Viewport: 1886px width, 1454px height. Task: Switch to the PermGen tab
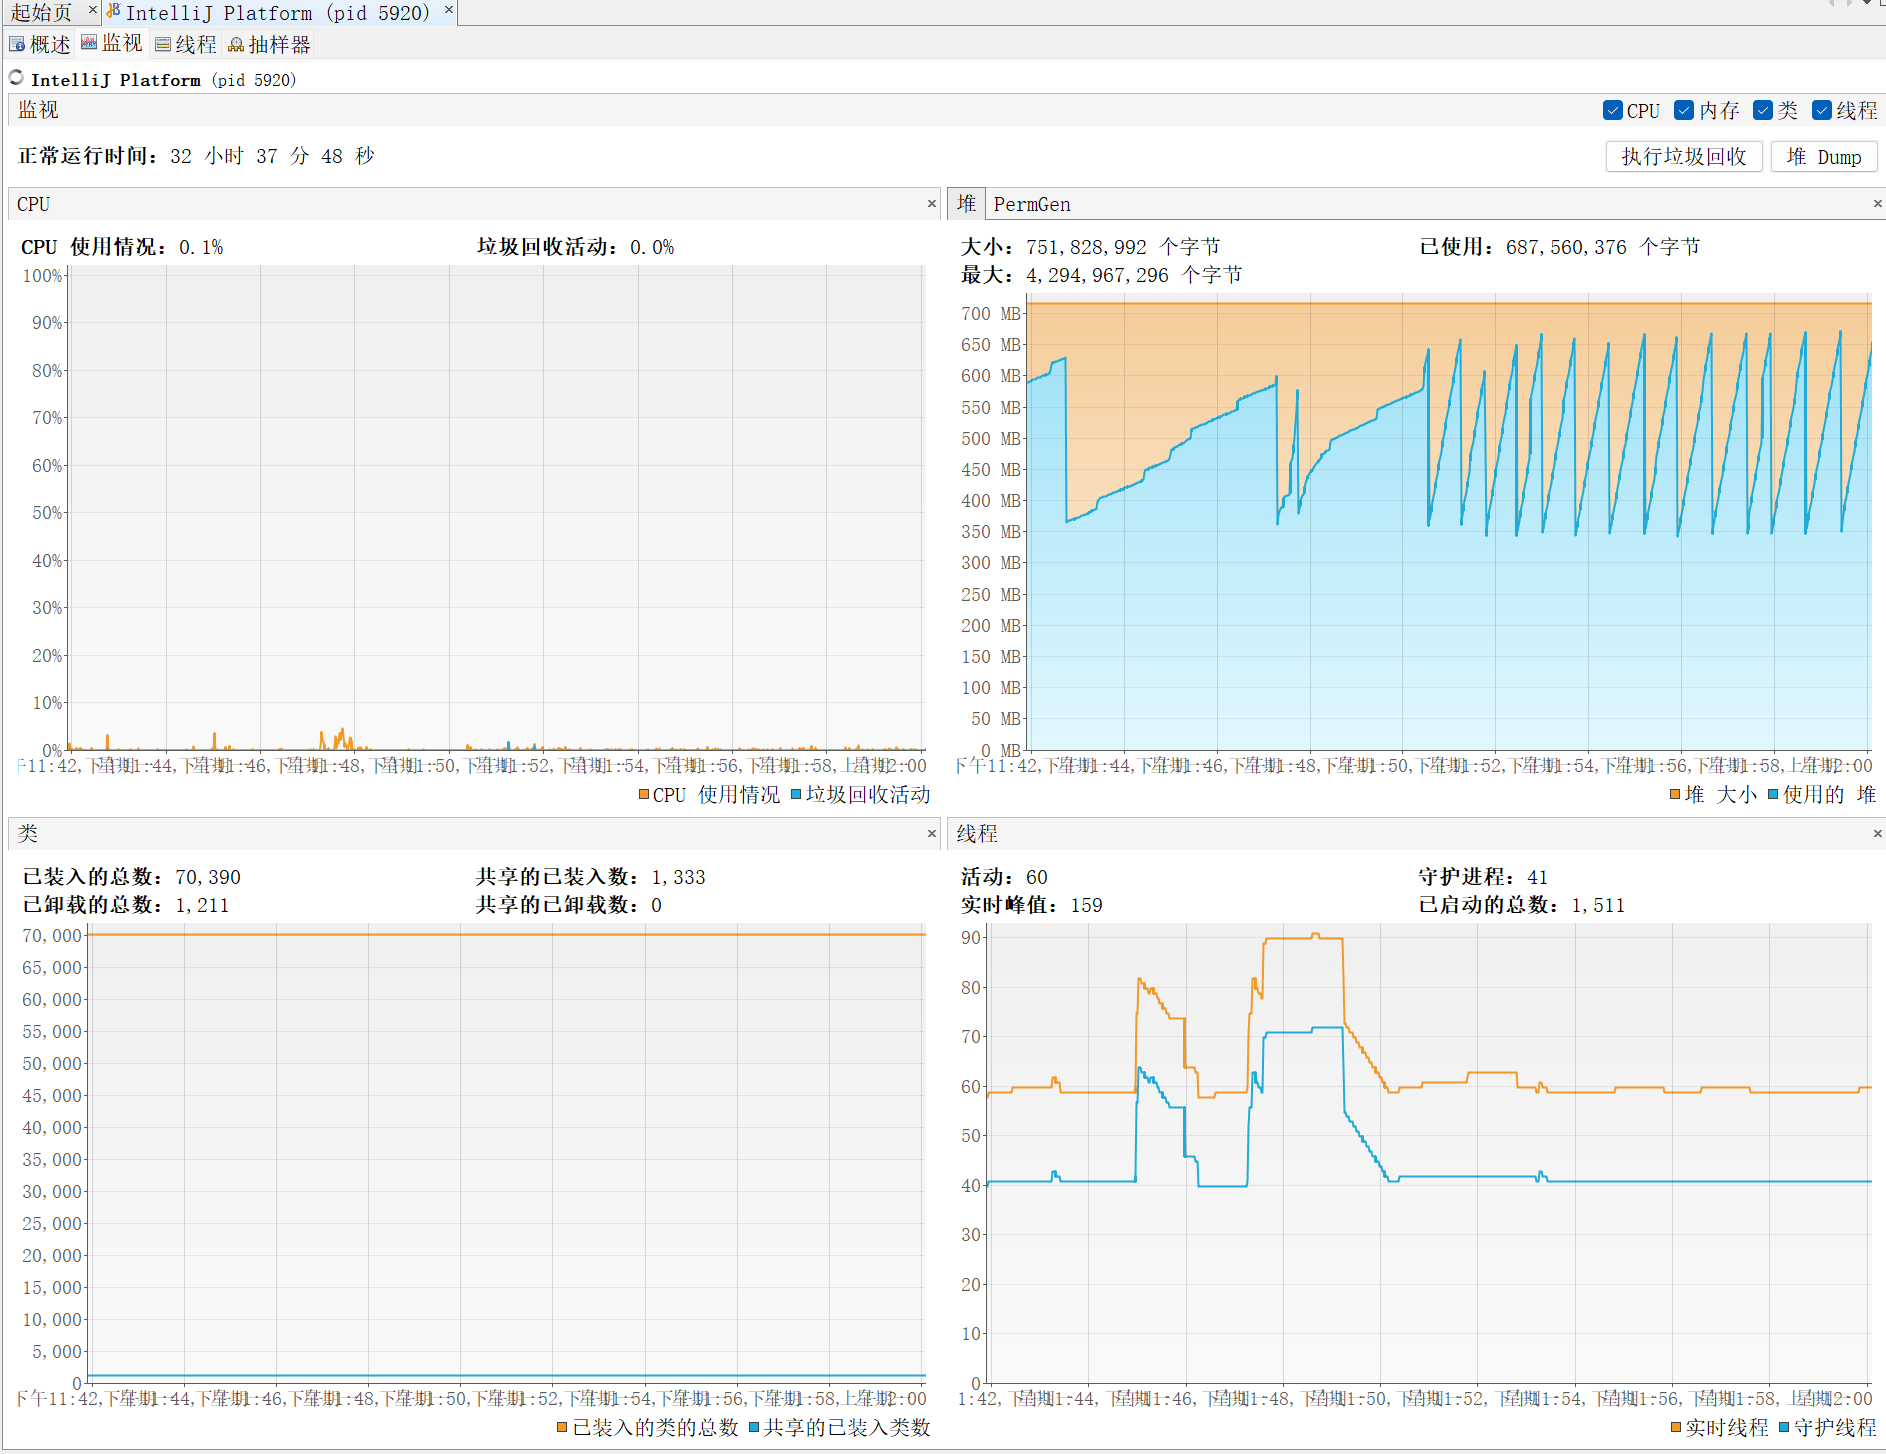[1032, 204]
